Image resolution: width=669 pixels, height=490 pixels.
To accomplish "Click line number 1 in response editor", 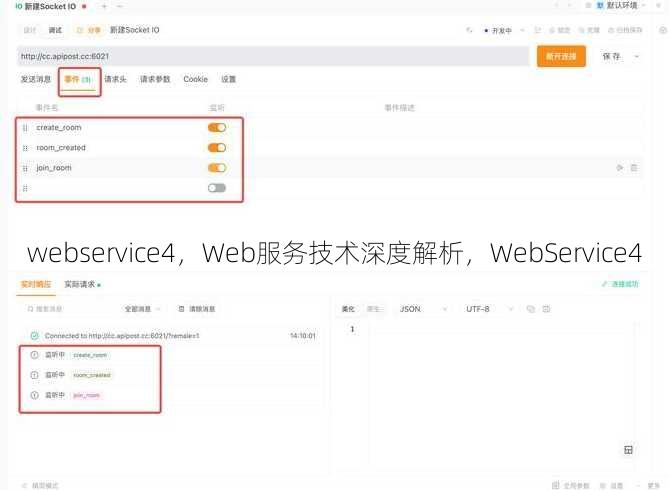I will click(352, 329).
